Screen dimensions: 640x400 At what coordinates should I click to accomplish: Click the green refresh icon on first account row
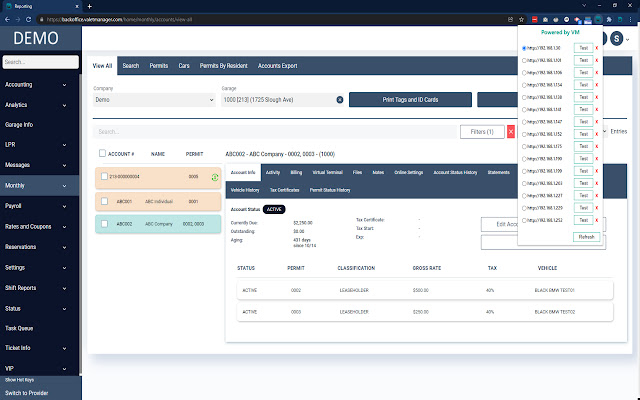coord(215,177)
